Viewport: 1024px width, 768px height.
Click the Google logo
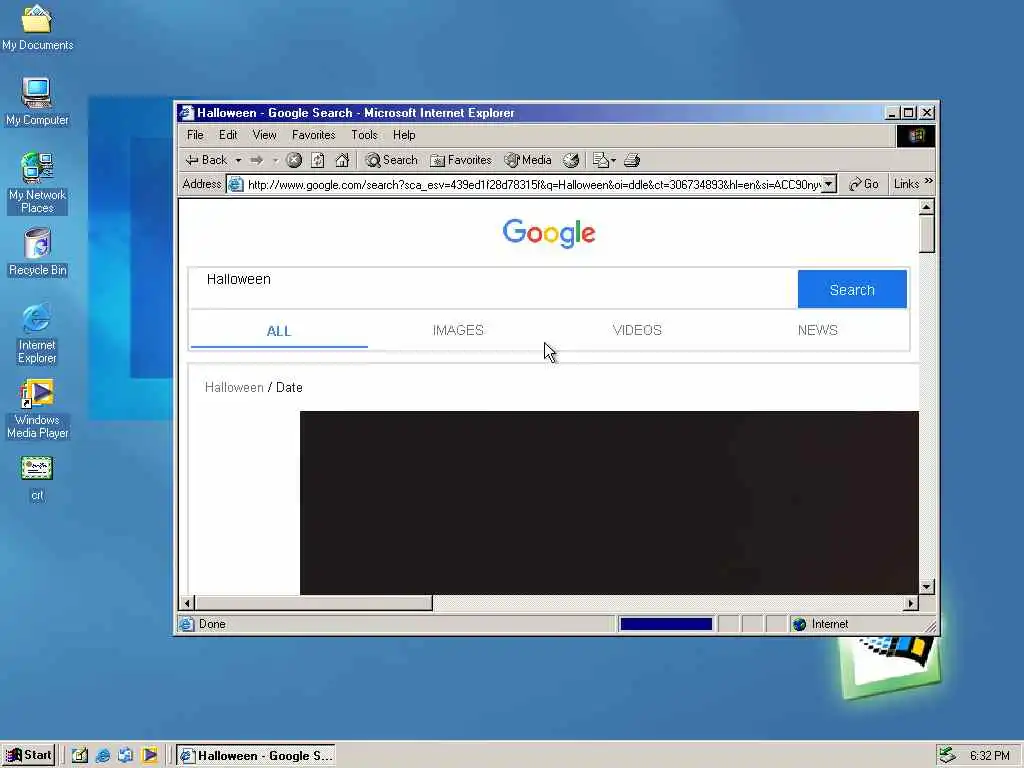pyautogui.click(x=549, y=233)
